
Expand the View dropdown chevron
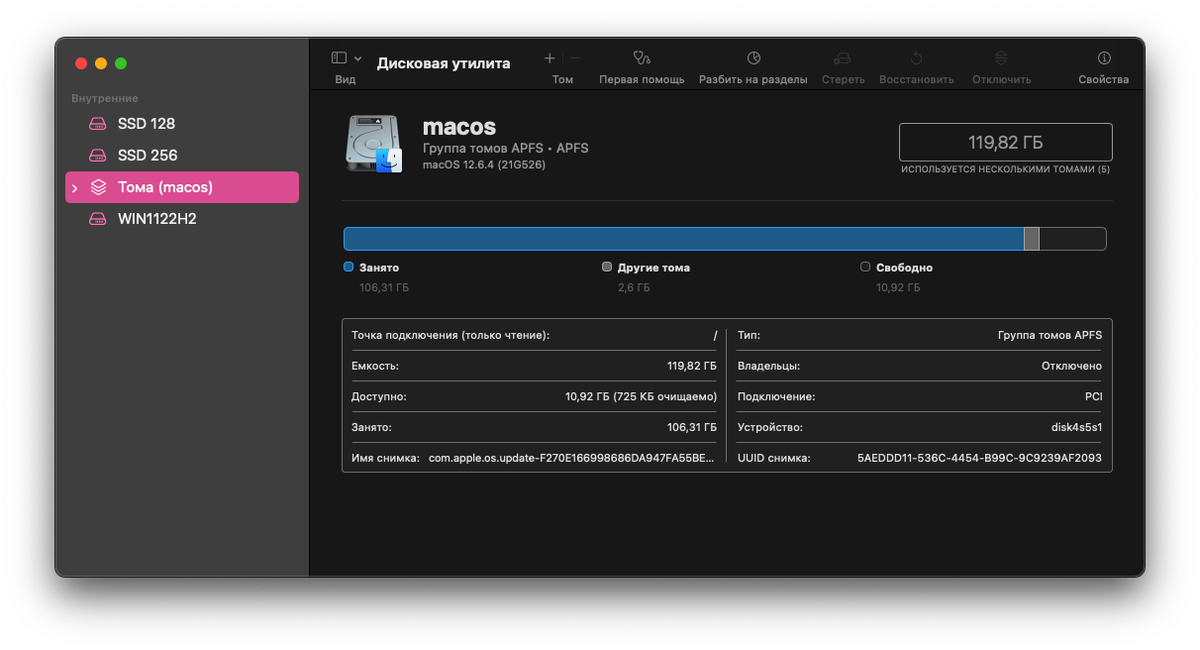click(x=358, y=59)
